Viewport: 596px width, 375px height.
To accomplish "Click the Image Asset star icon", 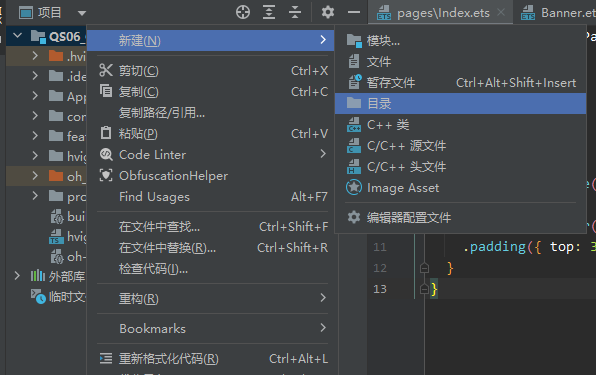I will tap(354, 187).
